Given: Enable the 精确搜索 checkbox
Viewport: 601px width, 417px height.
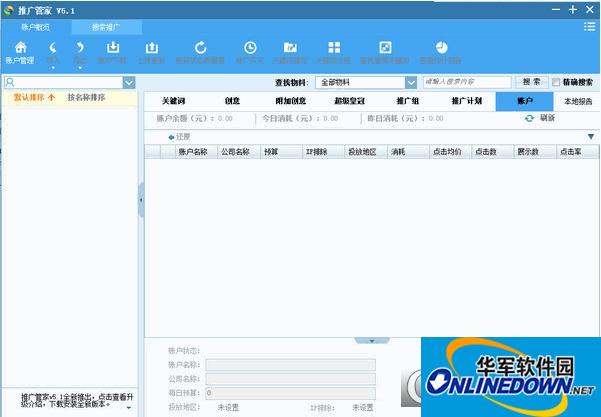Looking at the screenshot, I should coord(557,82).
